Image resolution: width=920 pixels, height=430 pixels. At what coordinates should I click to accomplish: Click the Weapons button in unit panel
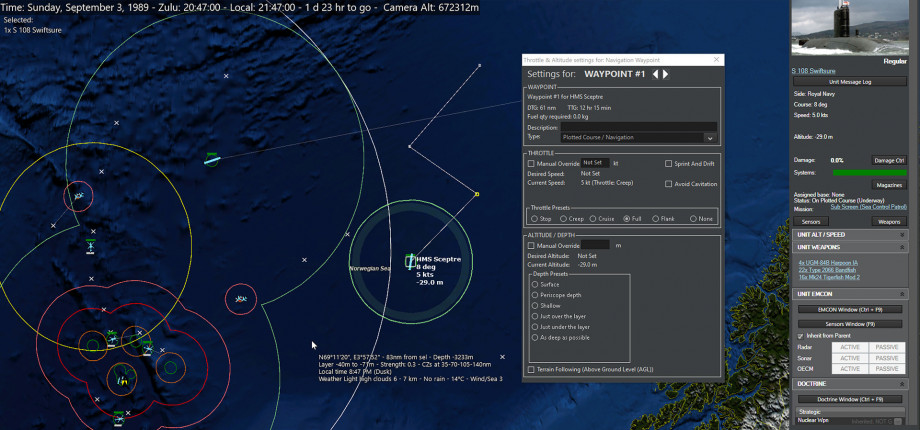tap(889, 222)
